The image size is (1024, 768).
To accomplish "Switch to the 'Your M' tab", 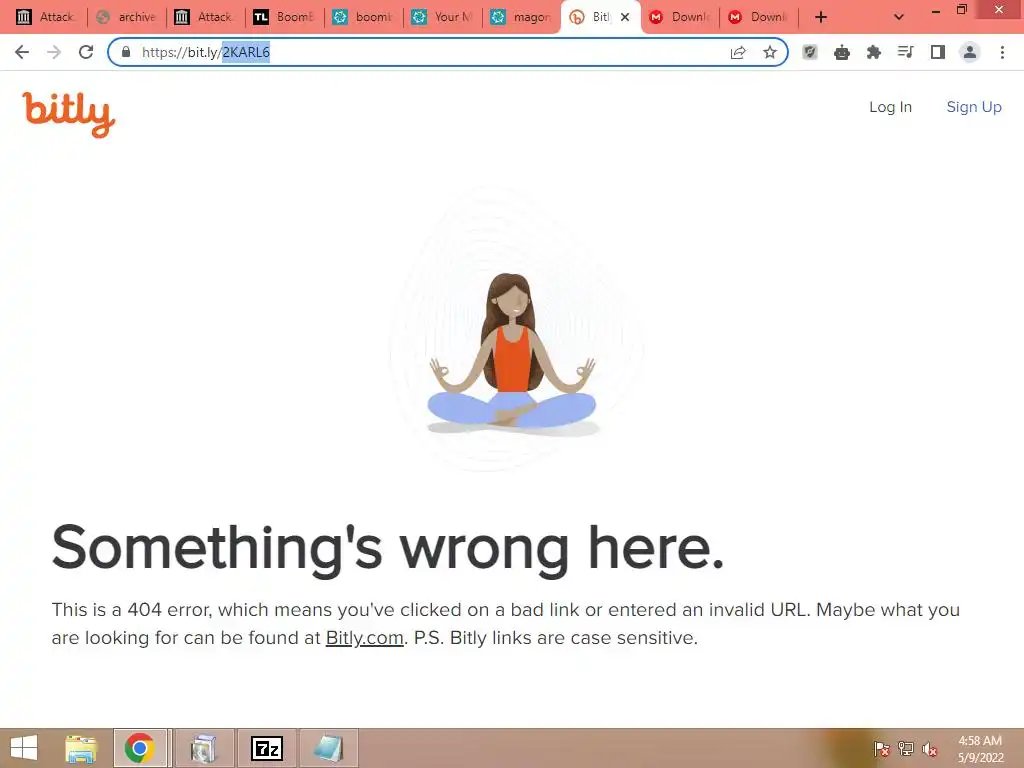I will click(443, 17).
